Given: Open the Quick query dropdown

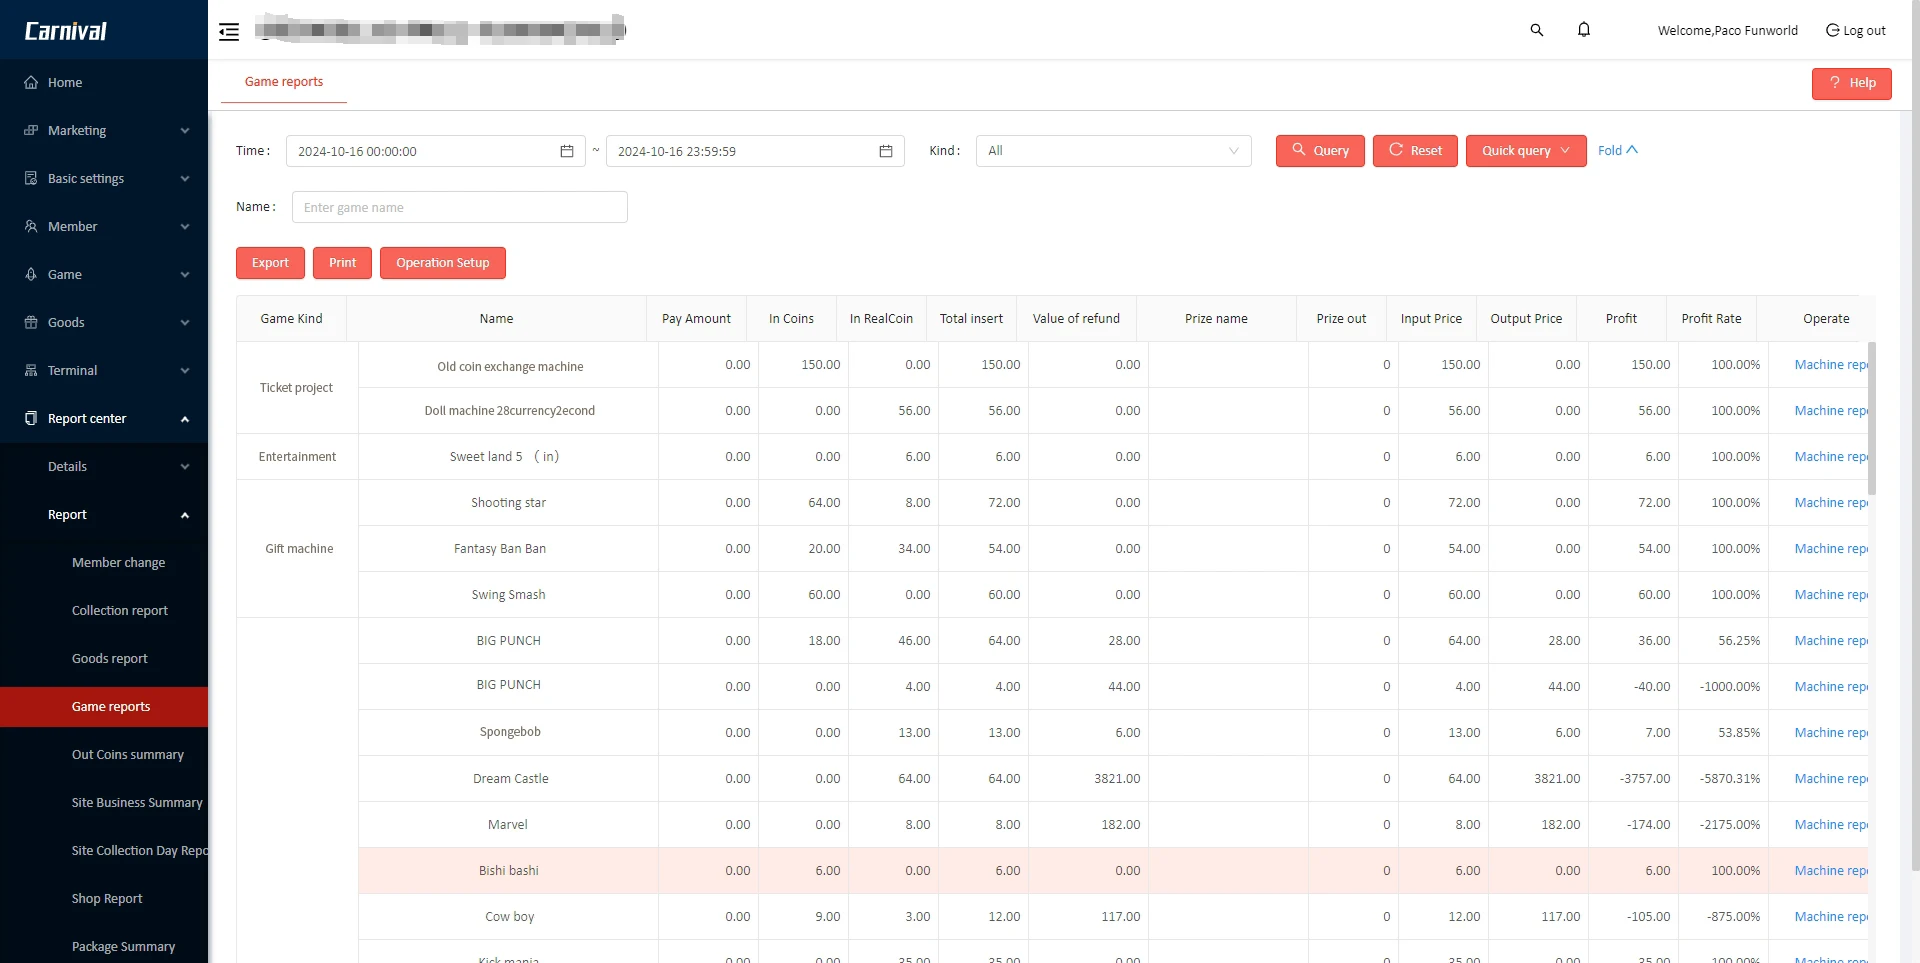Looking at the screenshot, I should (x=1524, y=151).
